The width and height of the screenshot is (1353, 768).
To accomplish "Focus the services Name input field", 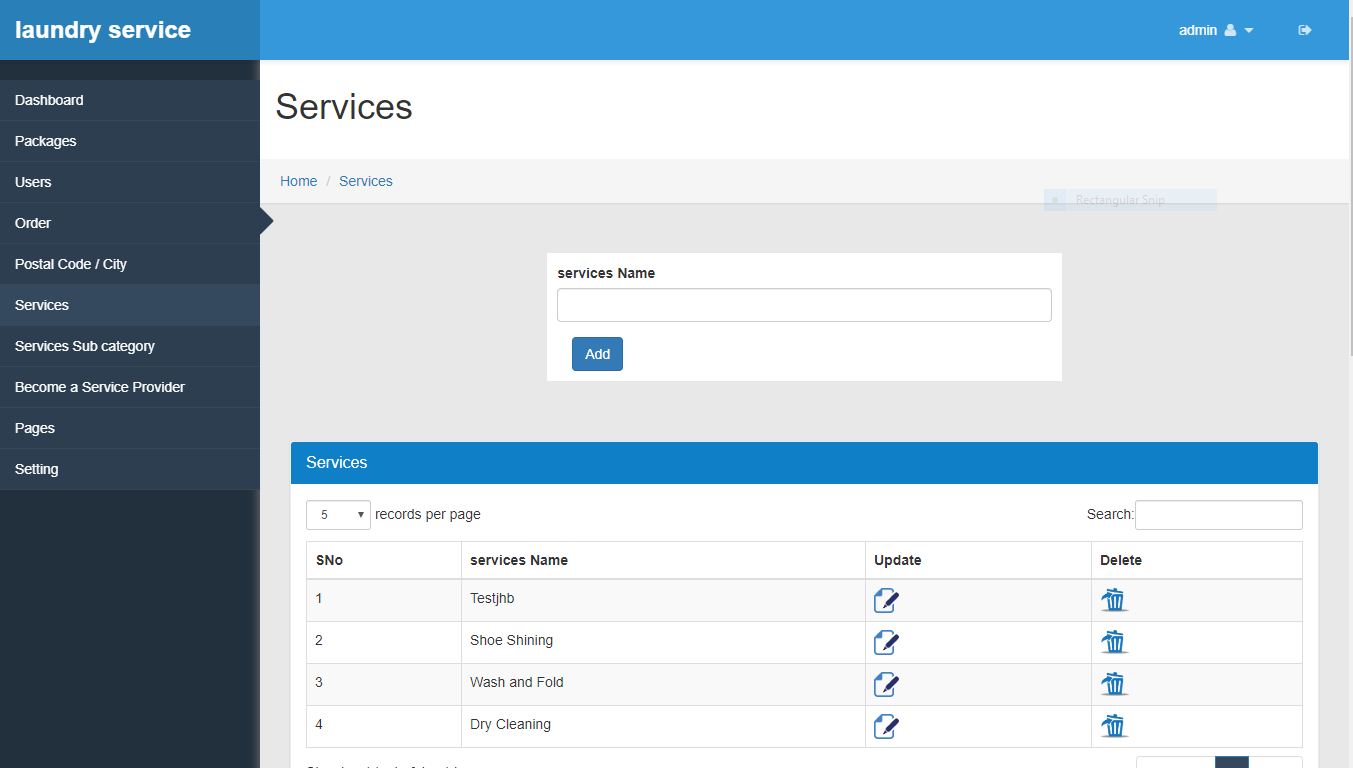I will tap(804, 305).
